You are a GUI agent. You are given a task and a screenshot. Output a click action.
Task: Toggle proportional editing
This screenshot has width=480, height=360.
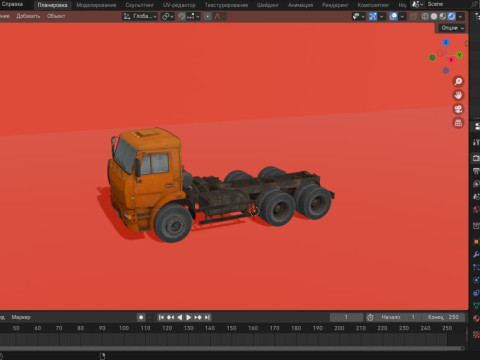click(x=207, y=16)
